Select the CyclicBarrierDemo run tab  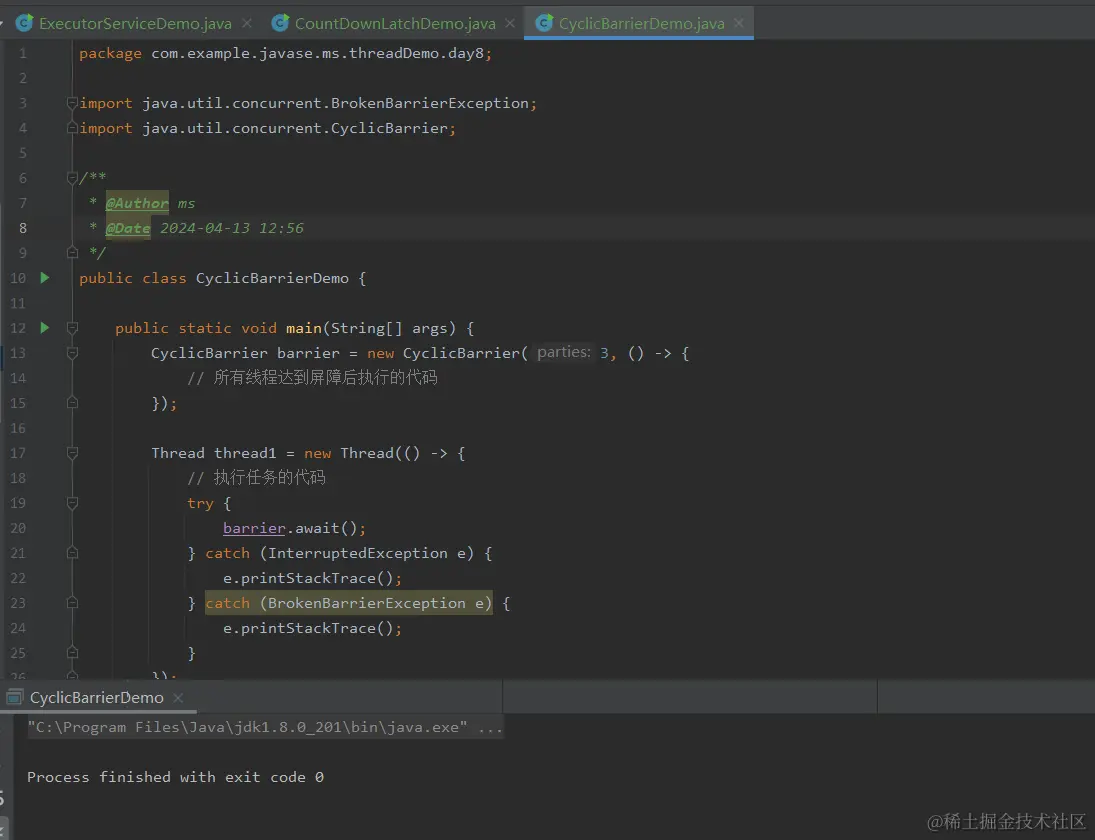click(96, 698)
